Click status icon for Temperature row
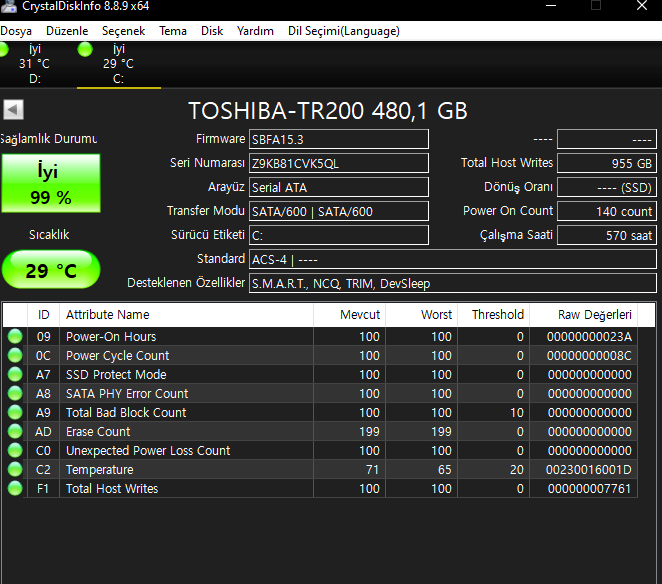This screenshot has height=584, width=662. [15, 470]
